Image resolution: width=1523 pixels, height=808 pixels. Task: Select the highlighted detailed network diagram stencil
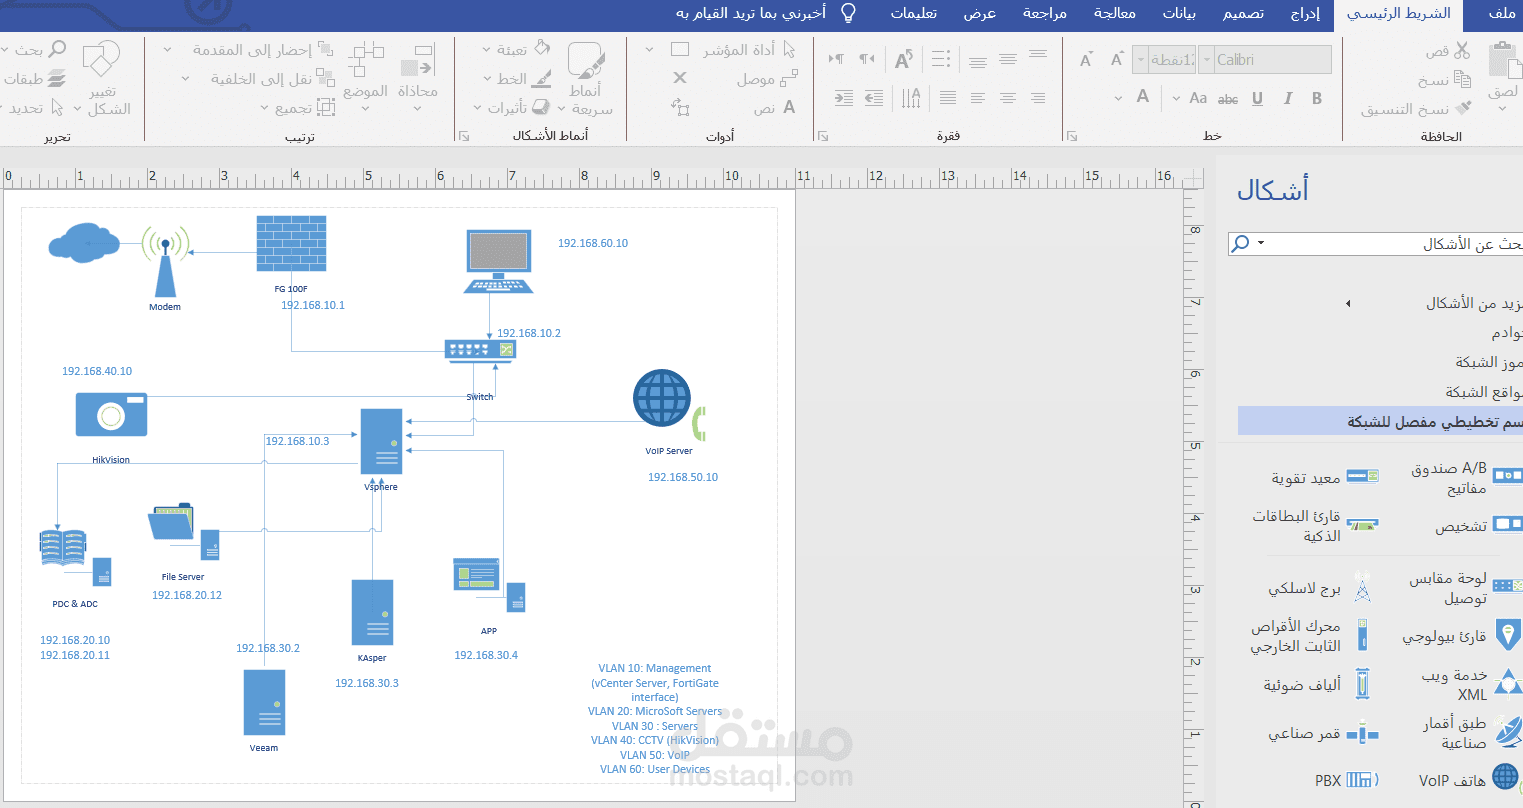(x=1380, y=421)
